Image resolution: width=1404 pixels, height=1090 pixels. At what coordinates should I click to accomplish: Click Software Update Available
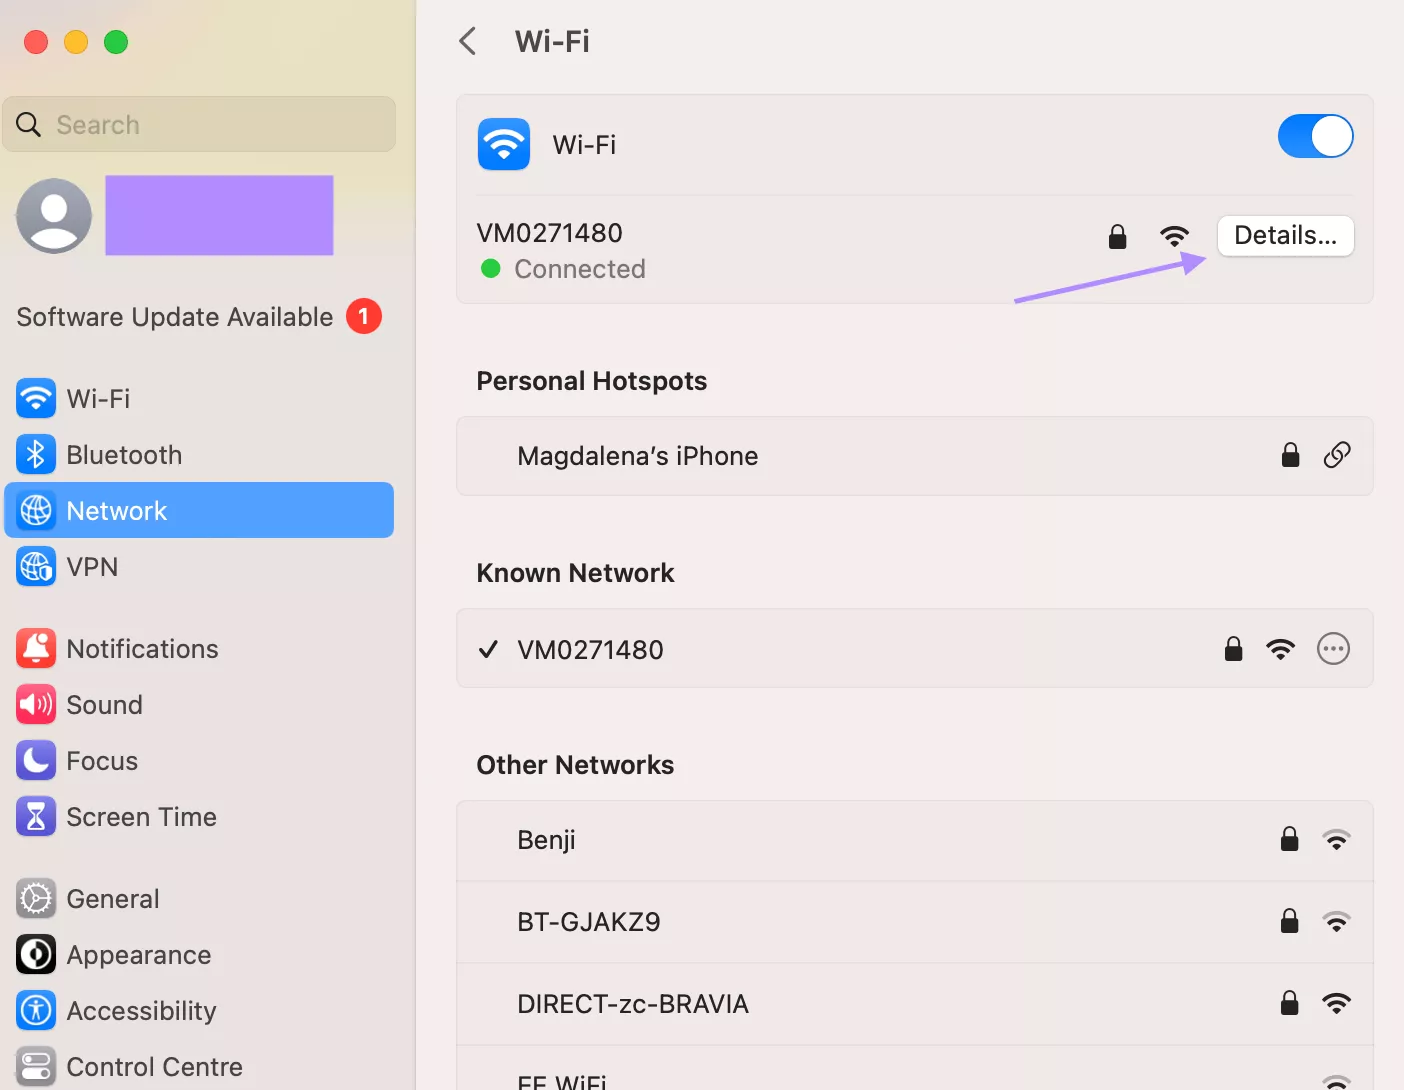pyautogui.click(x=173, y=316)
